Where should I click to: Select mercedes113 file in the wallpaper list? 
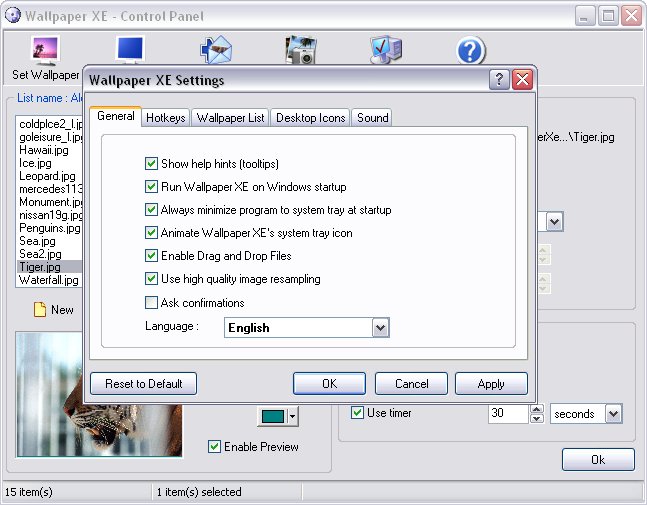pos(49,189)
